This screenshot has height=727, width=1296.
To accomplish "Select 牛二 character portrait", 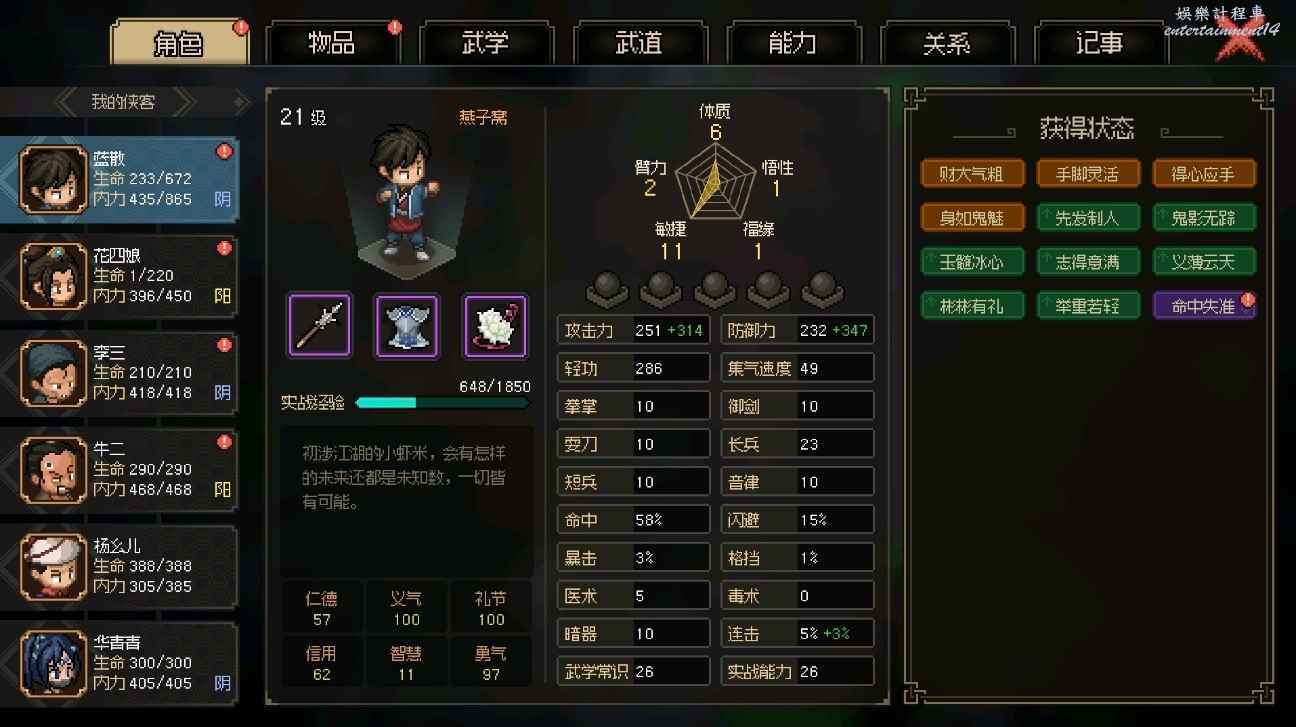I will point(54,469).
